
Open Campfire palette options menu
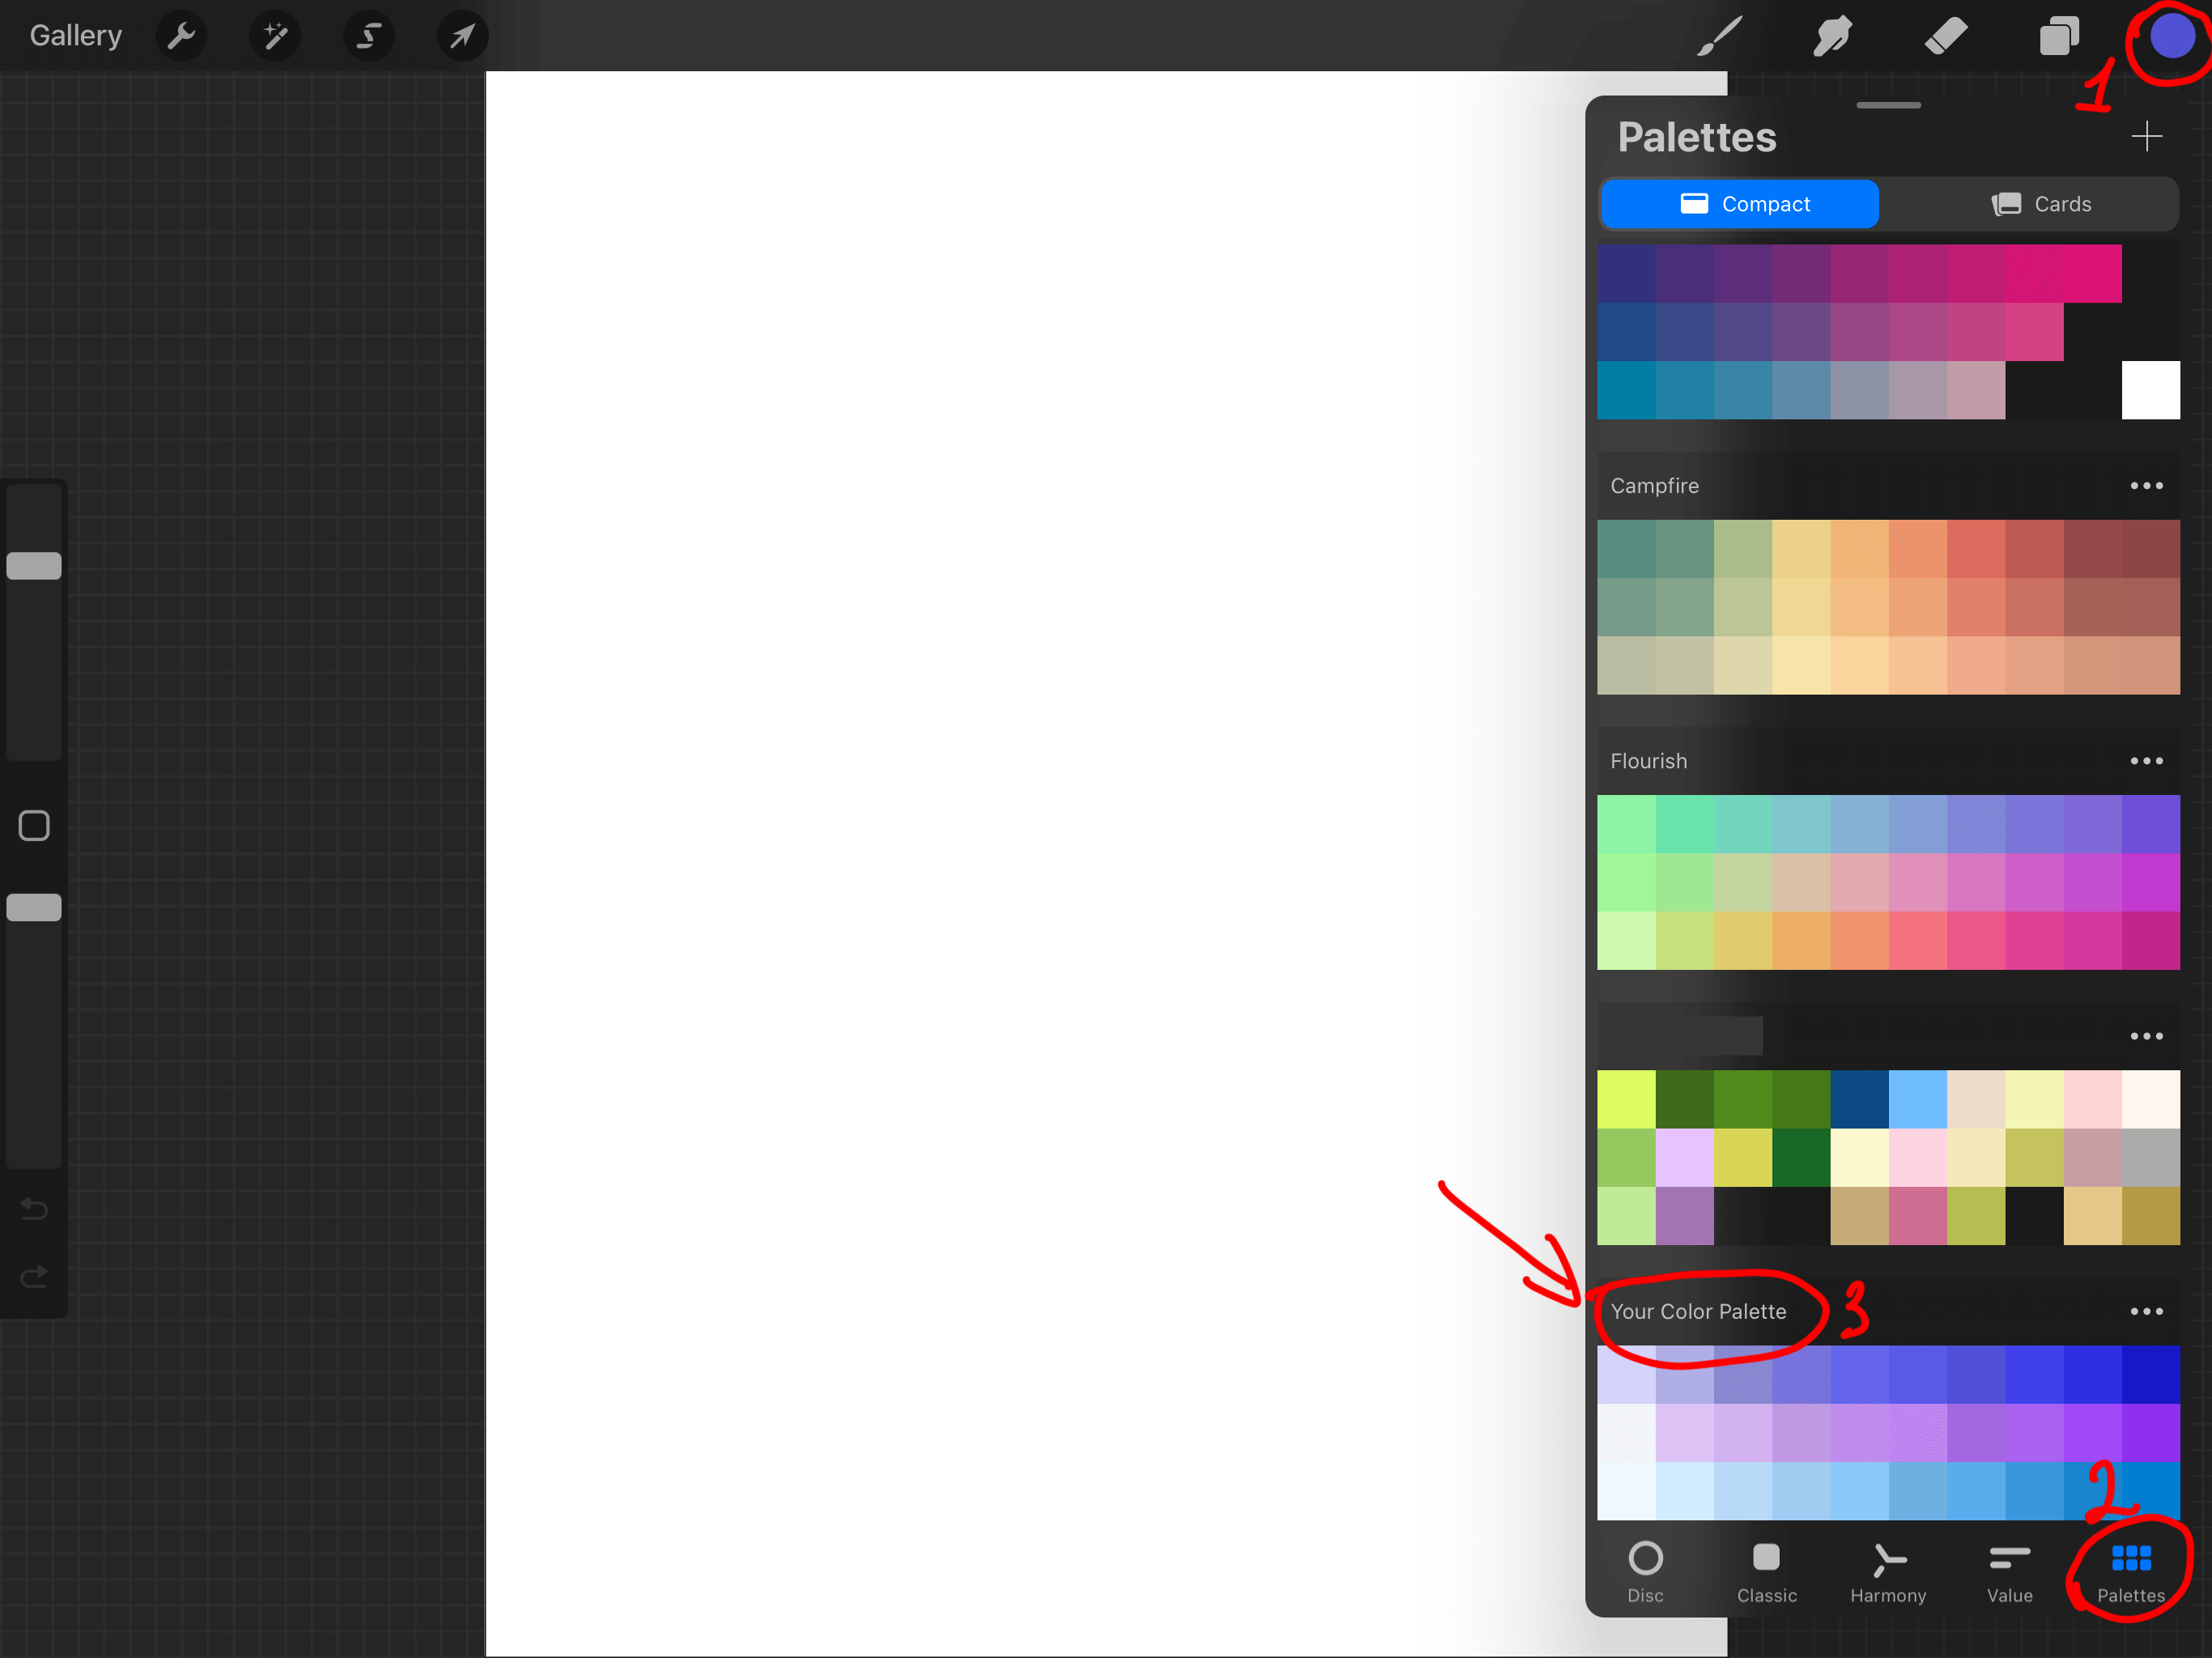2146,486
